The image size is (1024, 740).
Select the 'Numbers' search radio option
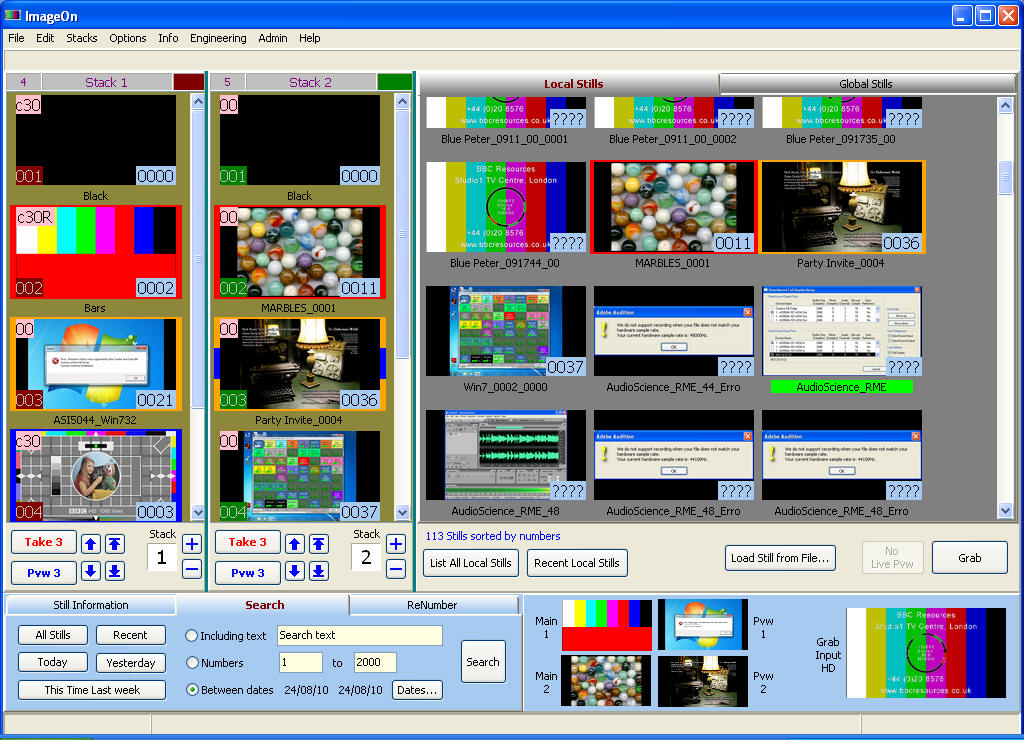tap(192, 663)
